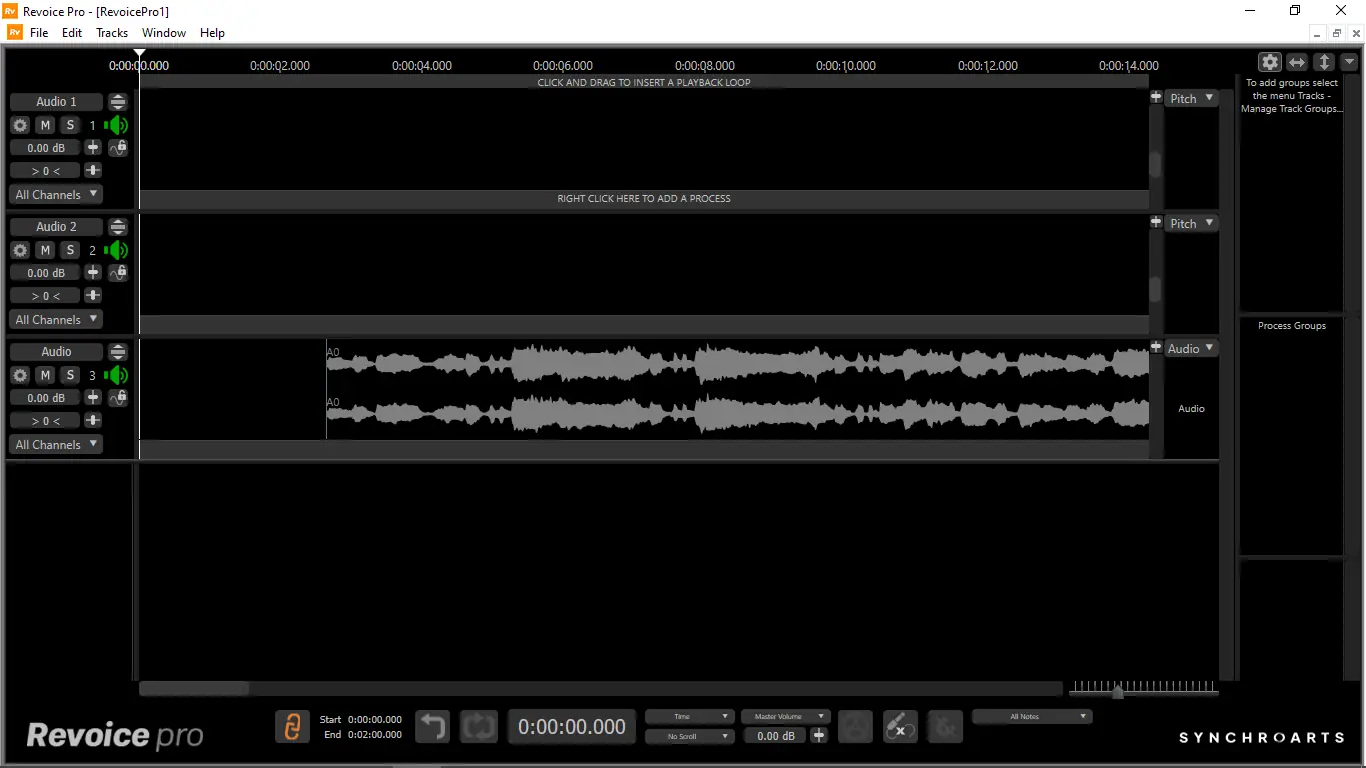Viewport: 1366px width, 768px height.
Task: Click the microphone mute icon near transport controls
Action: point(899,727)
